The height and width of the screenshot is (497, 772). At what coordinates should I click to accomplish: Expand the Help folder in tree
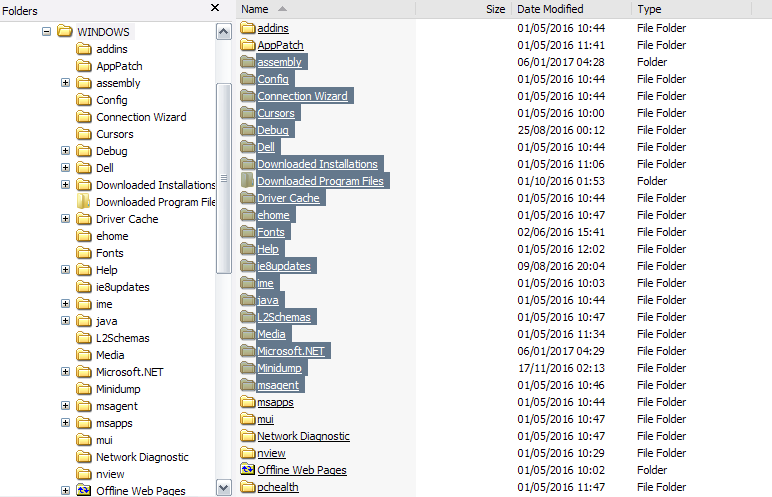(x=65, y=269)
